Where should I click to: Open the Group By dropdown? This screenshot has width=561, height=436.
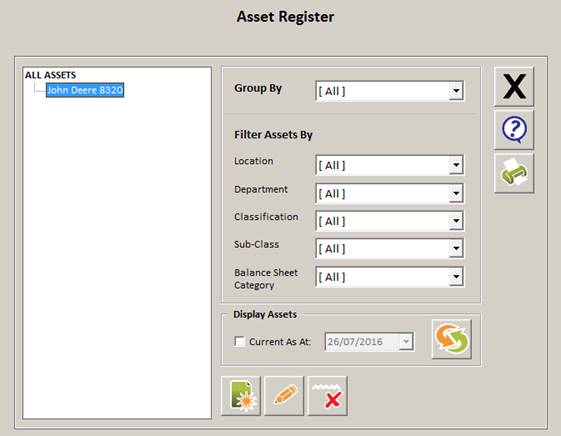456,91
